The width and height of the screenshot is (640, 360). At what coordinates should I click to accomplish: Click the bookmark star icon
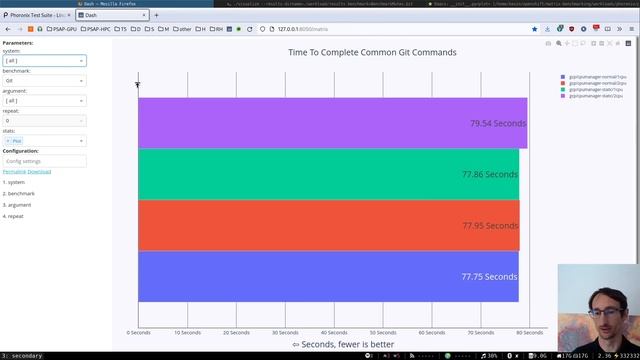coord(534,29)
